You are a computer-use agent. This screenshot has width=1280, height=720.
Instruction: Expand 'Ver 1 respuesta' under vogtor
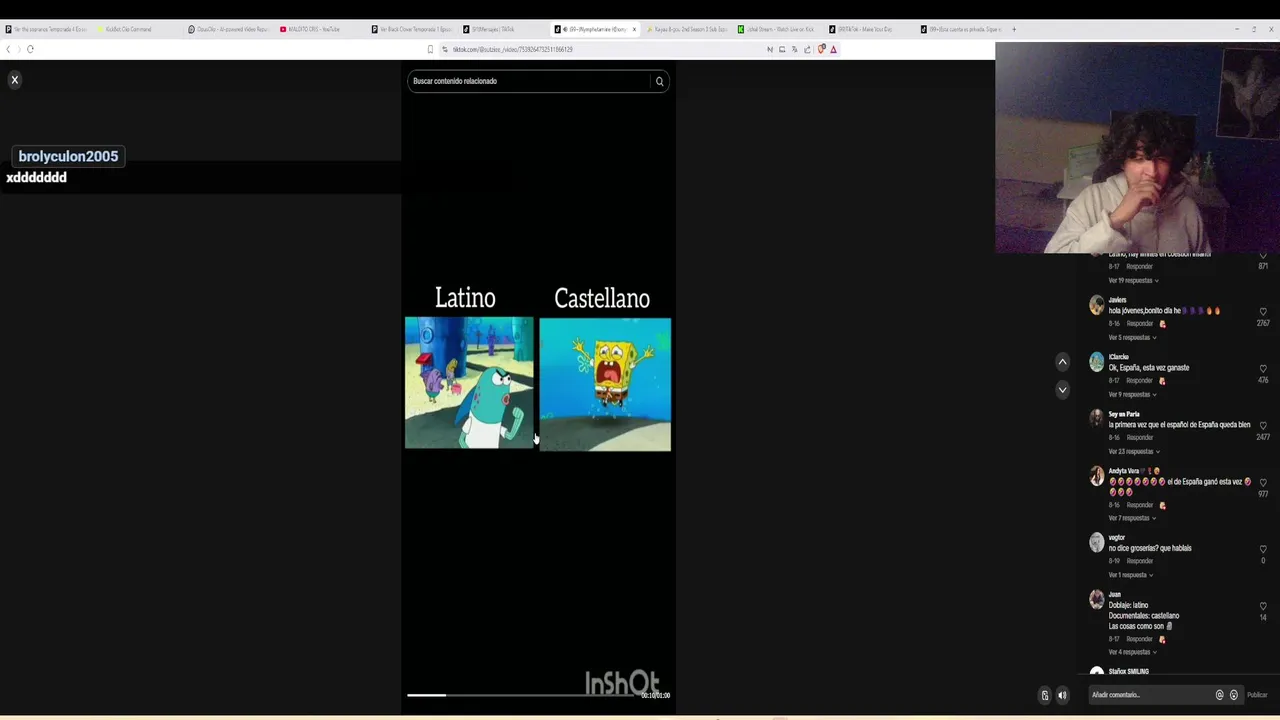(x=1130, y=576)
